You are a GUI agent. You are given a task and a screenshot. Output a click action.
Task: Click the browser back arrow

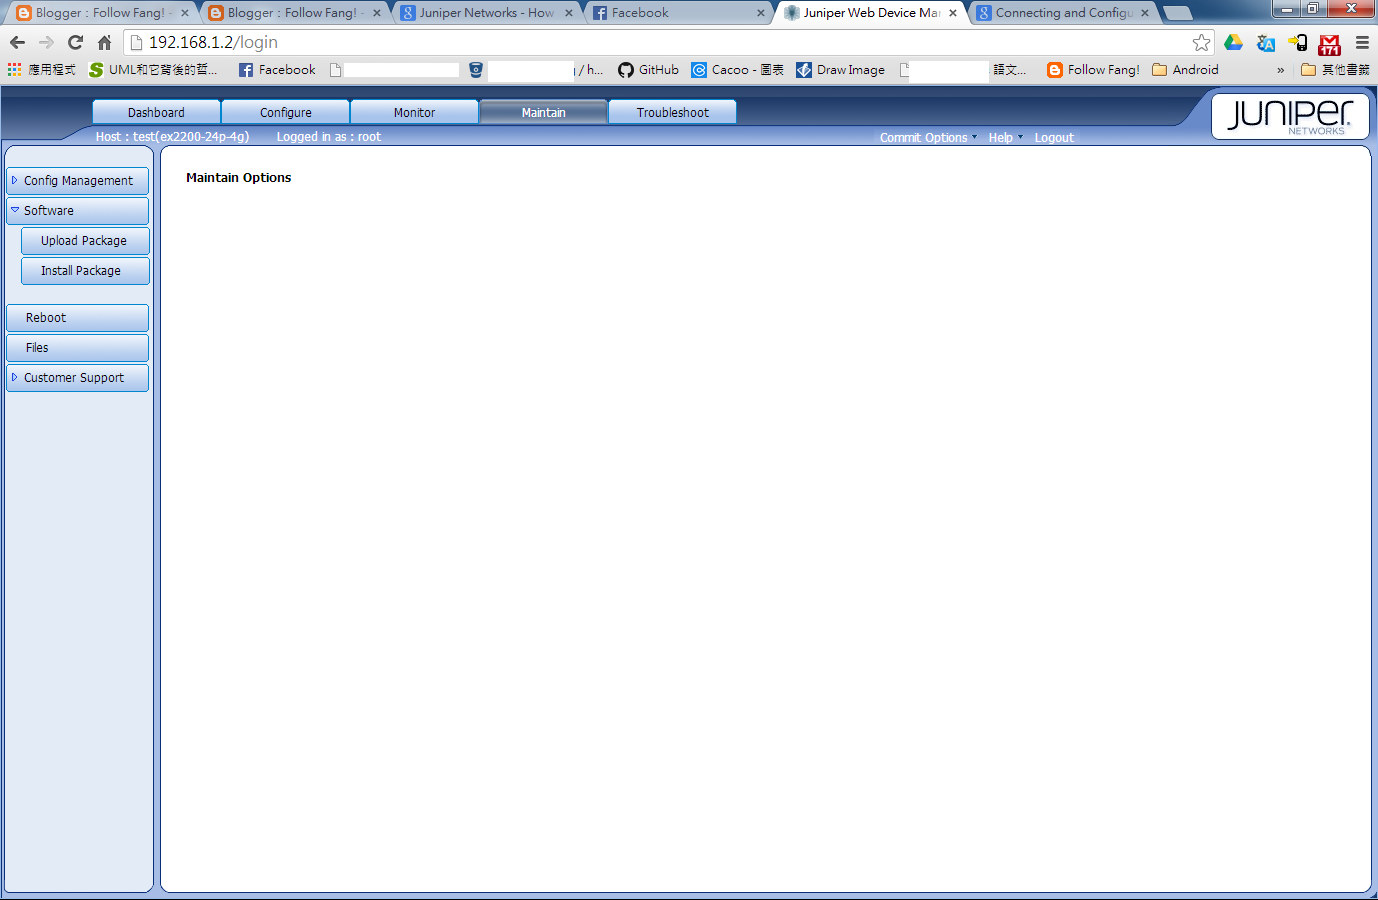pyautogui.click(x=17, y=42)
